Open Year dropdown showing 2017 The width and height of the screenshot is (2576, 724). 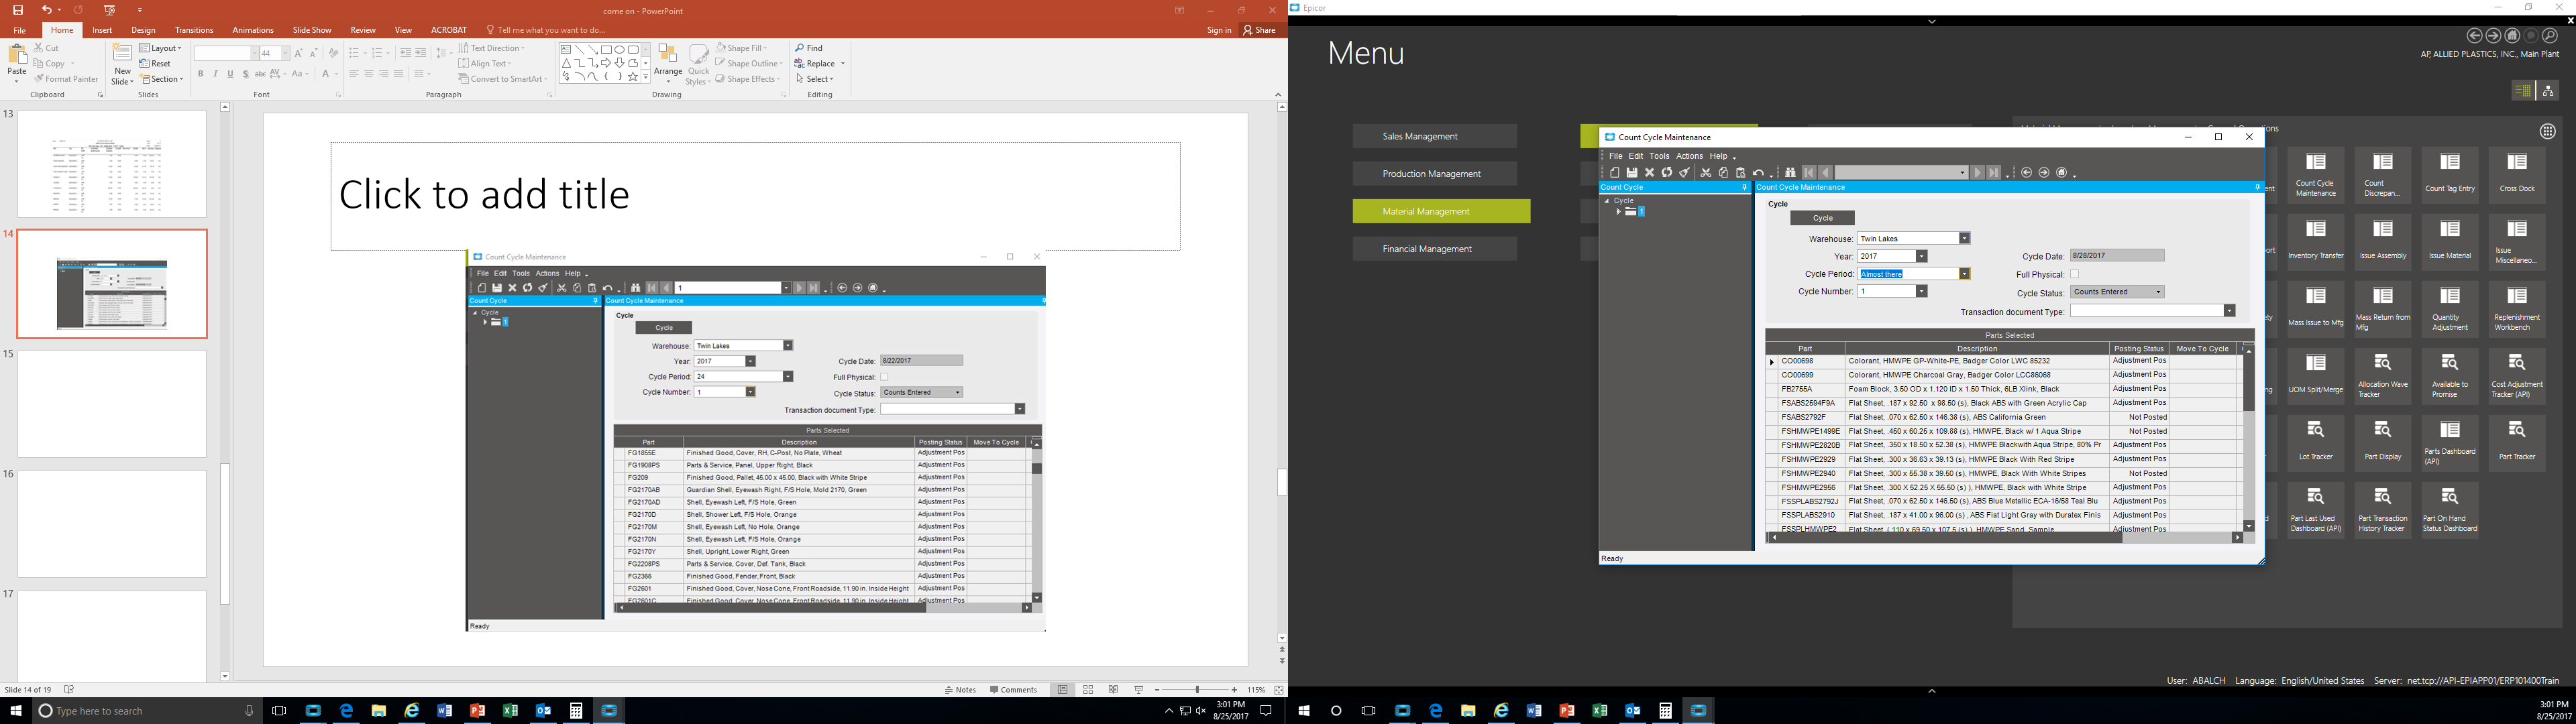tap(1921, 256)
